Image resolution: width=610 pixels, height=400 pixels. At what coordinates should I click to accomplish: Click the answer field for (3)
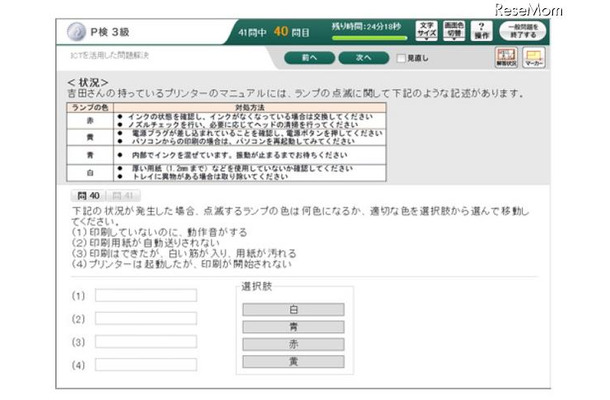(146, 342)
